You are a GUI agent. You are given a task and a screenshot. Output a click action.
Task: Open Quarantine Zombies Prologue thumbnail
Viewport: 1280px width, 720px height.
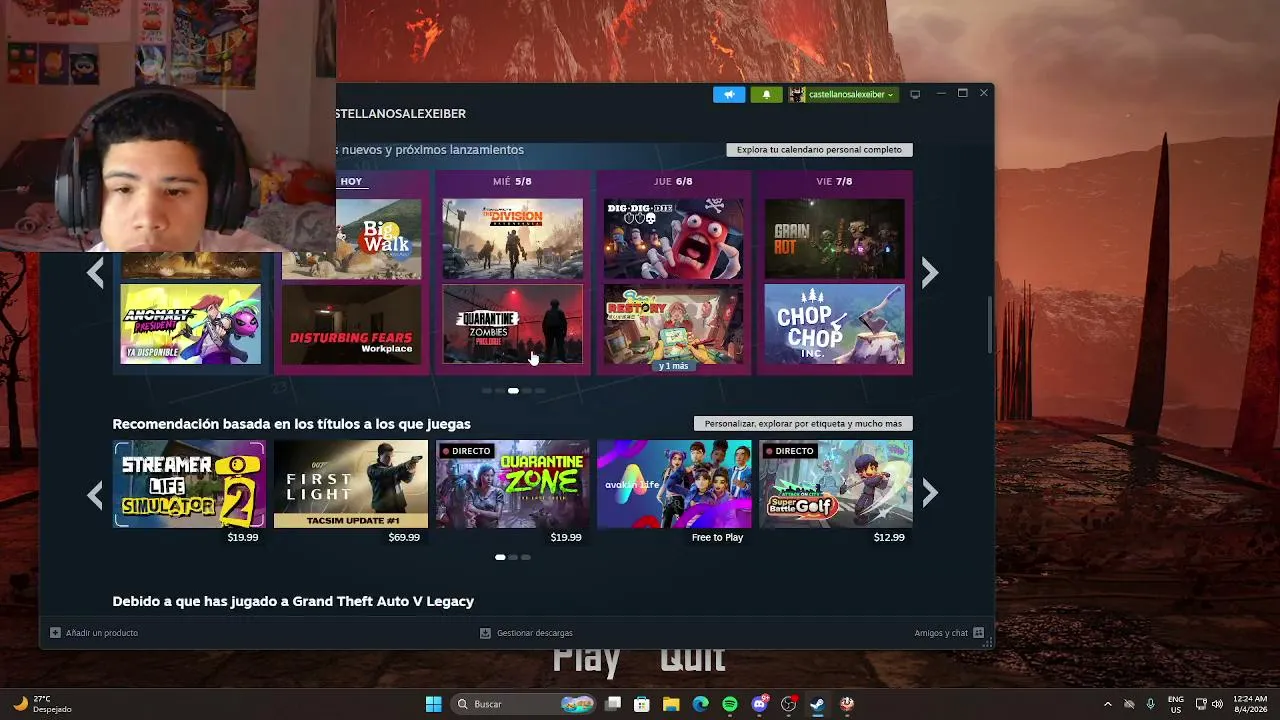tap(512, 324)
